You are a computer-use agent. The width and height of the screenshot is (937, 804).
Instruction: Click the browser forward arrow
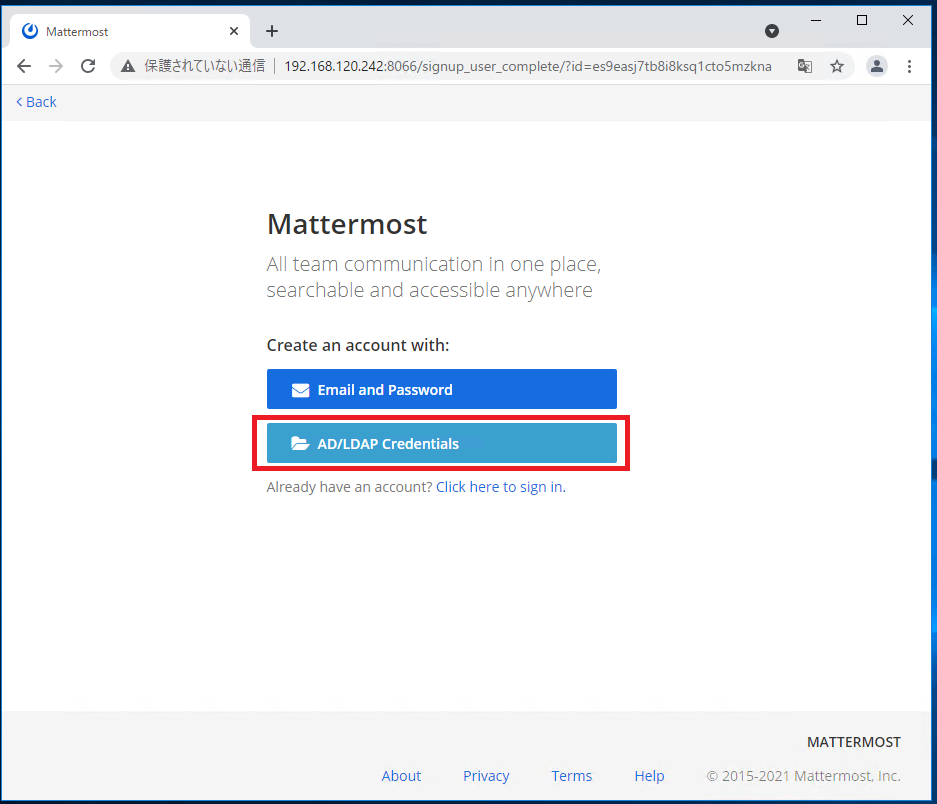pos(56,66)
